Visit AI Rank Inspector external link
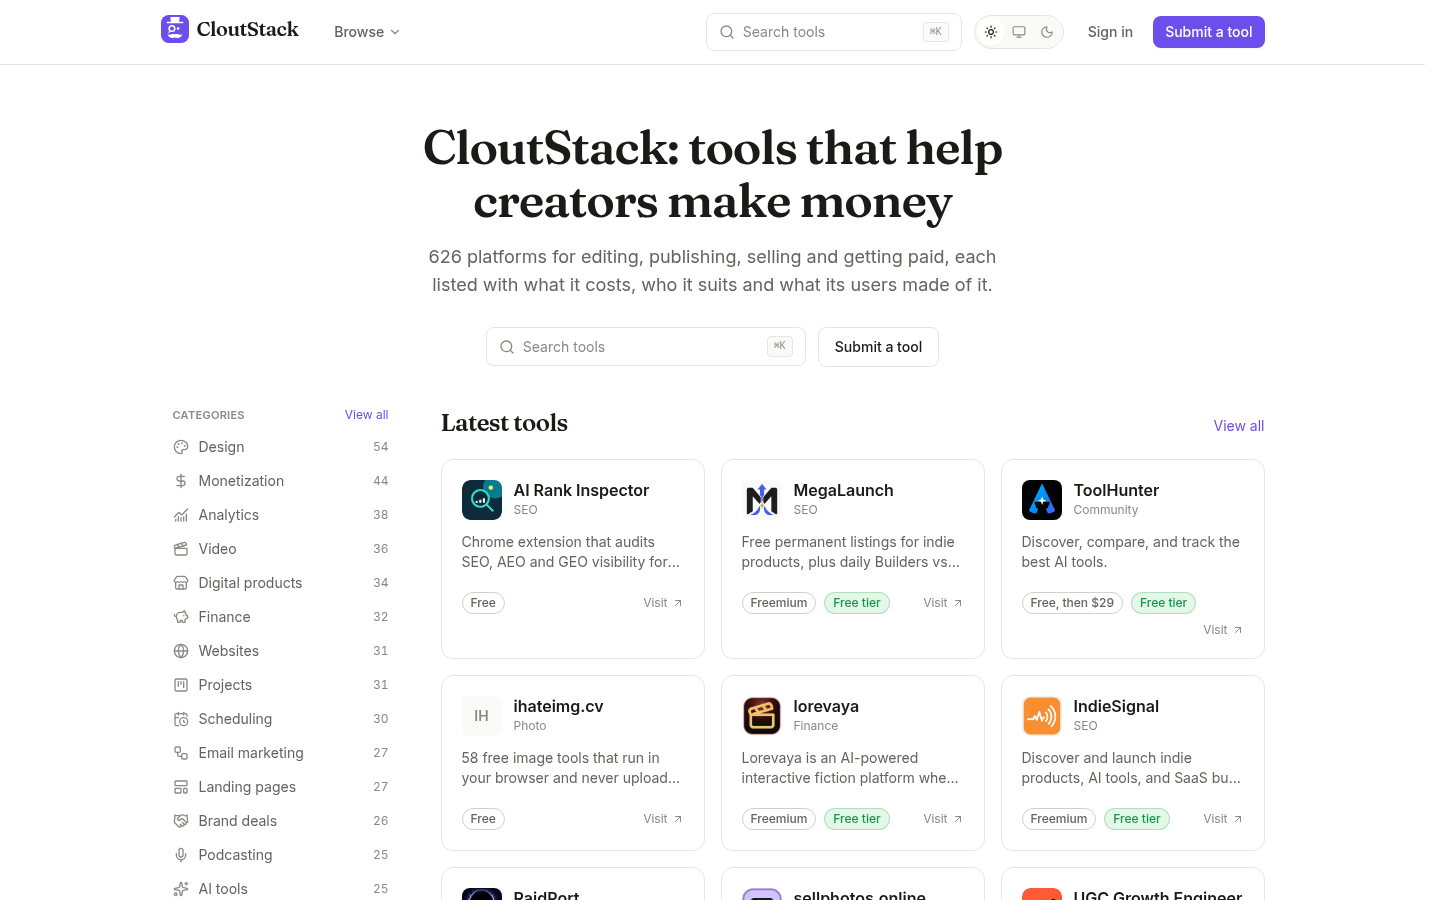1440x900 pixels. [x=663, y=603]
